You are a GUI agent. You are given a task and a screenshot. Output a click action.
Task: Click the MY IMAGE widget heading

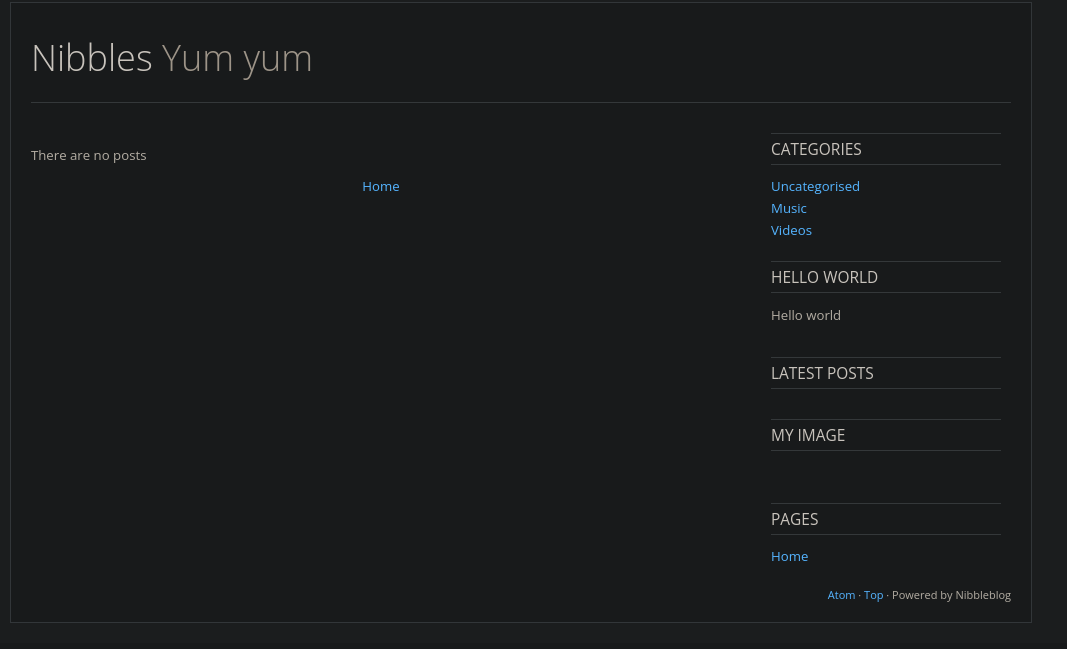coord(808,435)
